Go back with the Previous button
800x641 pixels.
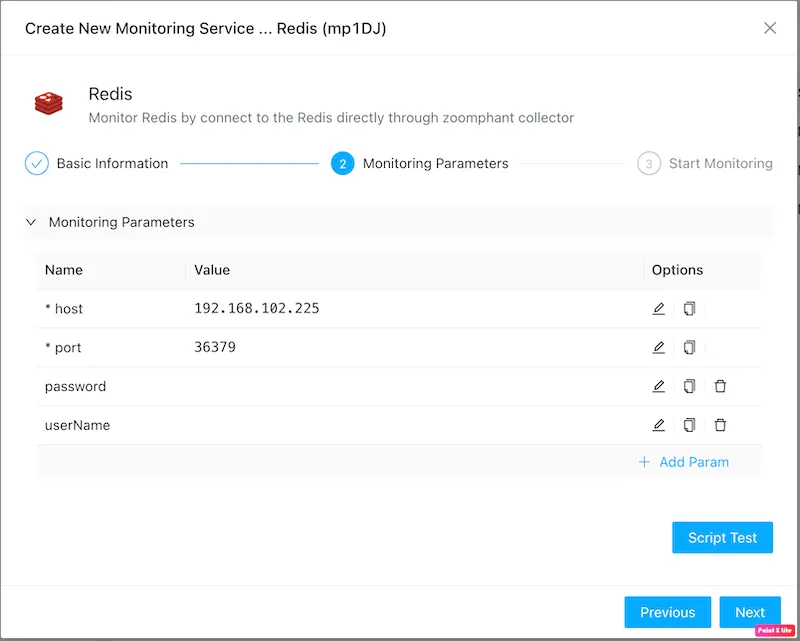click(x=667, y=612)
